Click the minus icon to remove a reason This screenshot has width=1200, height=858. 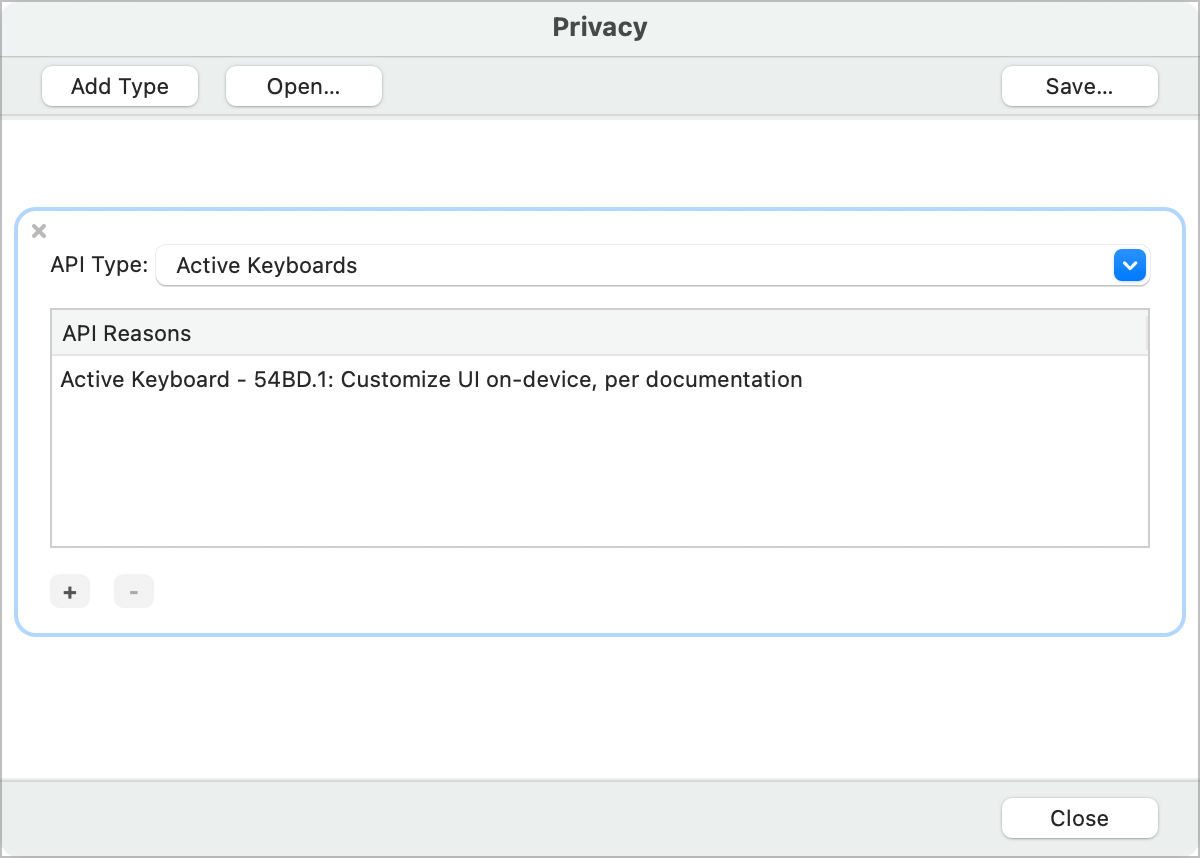pyautogui.click(x=134, y=592)
